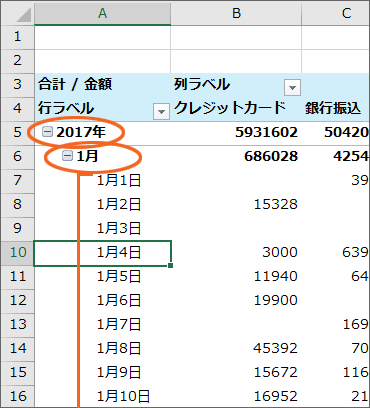Image resolution: width=370 pixels, height=408 pixels.
Task: Select the entire sheet corner button
Action: 17,14
